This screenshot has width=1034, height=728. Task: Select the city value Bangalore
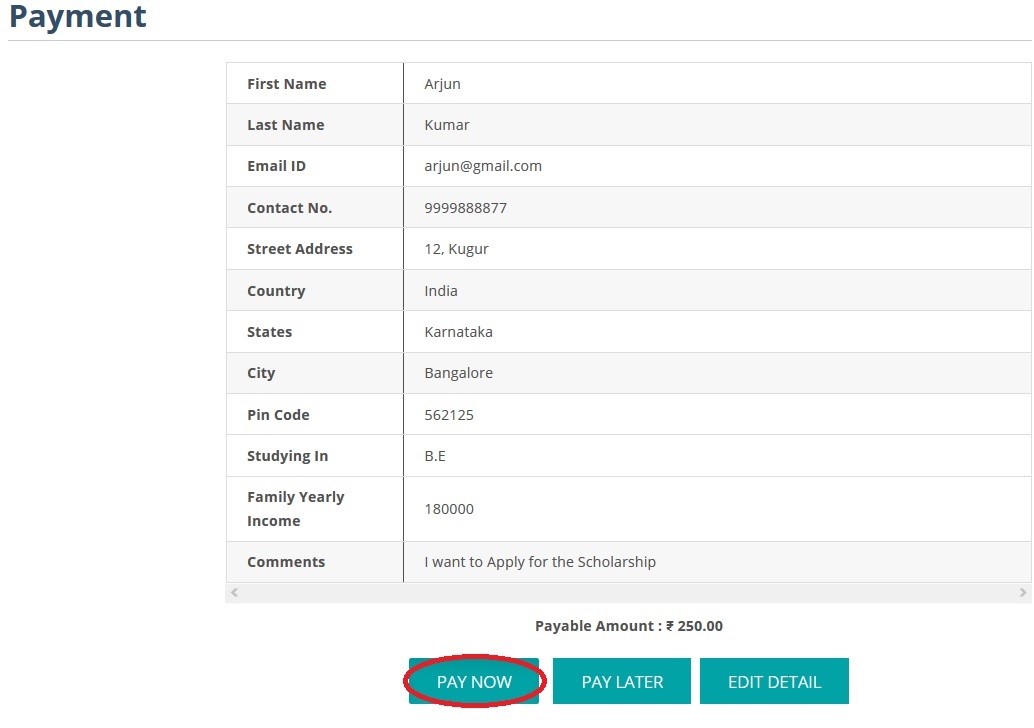(x=458, y=373)
